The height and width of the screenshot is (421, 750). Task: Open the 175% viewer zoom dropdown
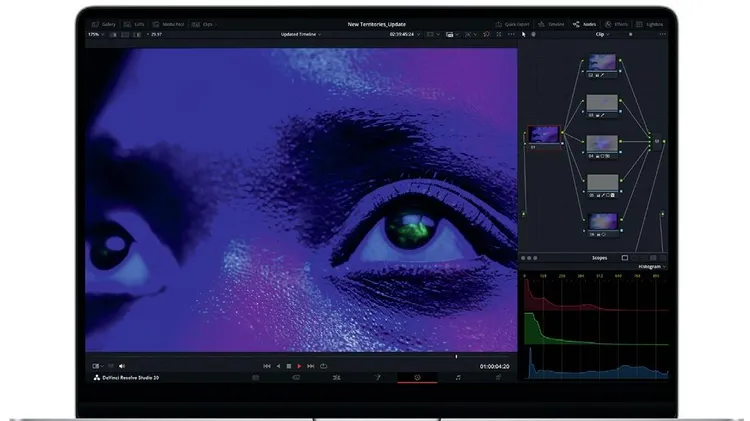(x=95, y=34)
